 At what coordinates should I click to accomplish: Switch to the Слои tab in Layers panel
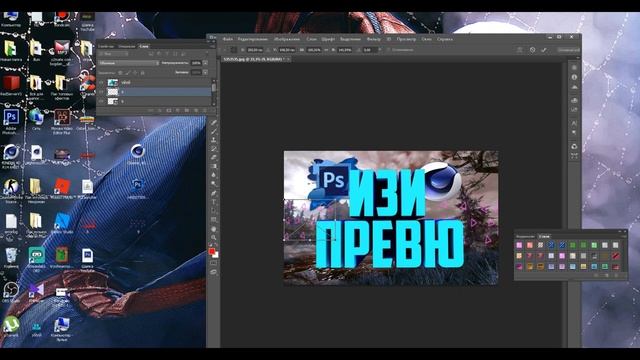coord(144,47)
